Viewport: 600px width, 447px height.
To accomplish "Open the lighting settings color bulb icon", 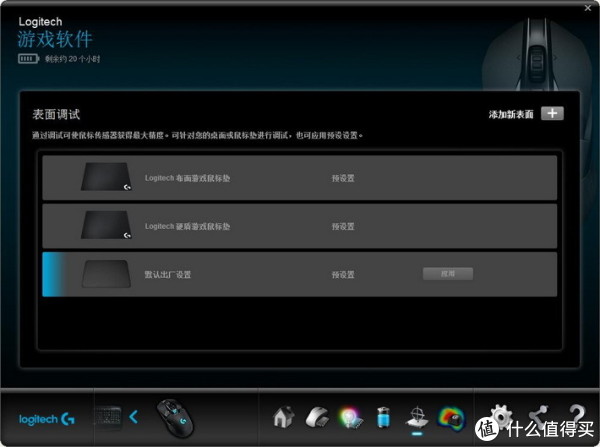I will 351,418.
